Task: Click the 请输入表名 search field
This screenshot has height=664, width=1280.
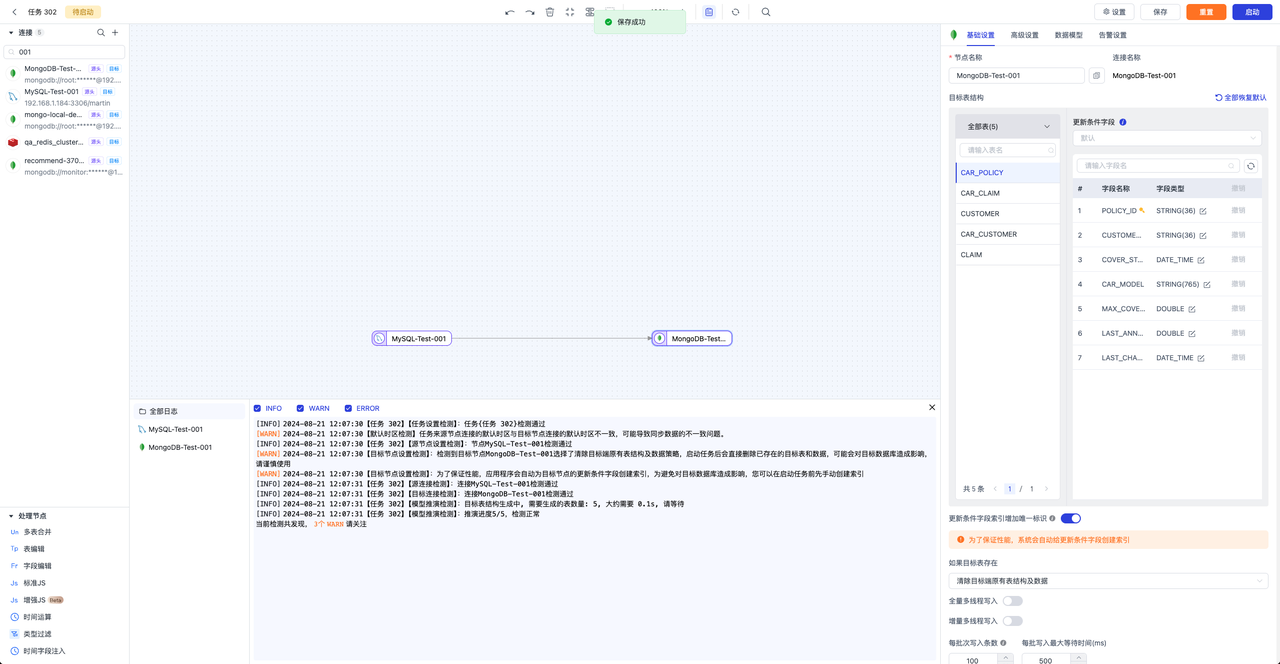Action: tap(1007, 150)
